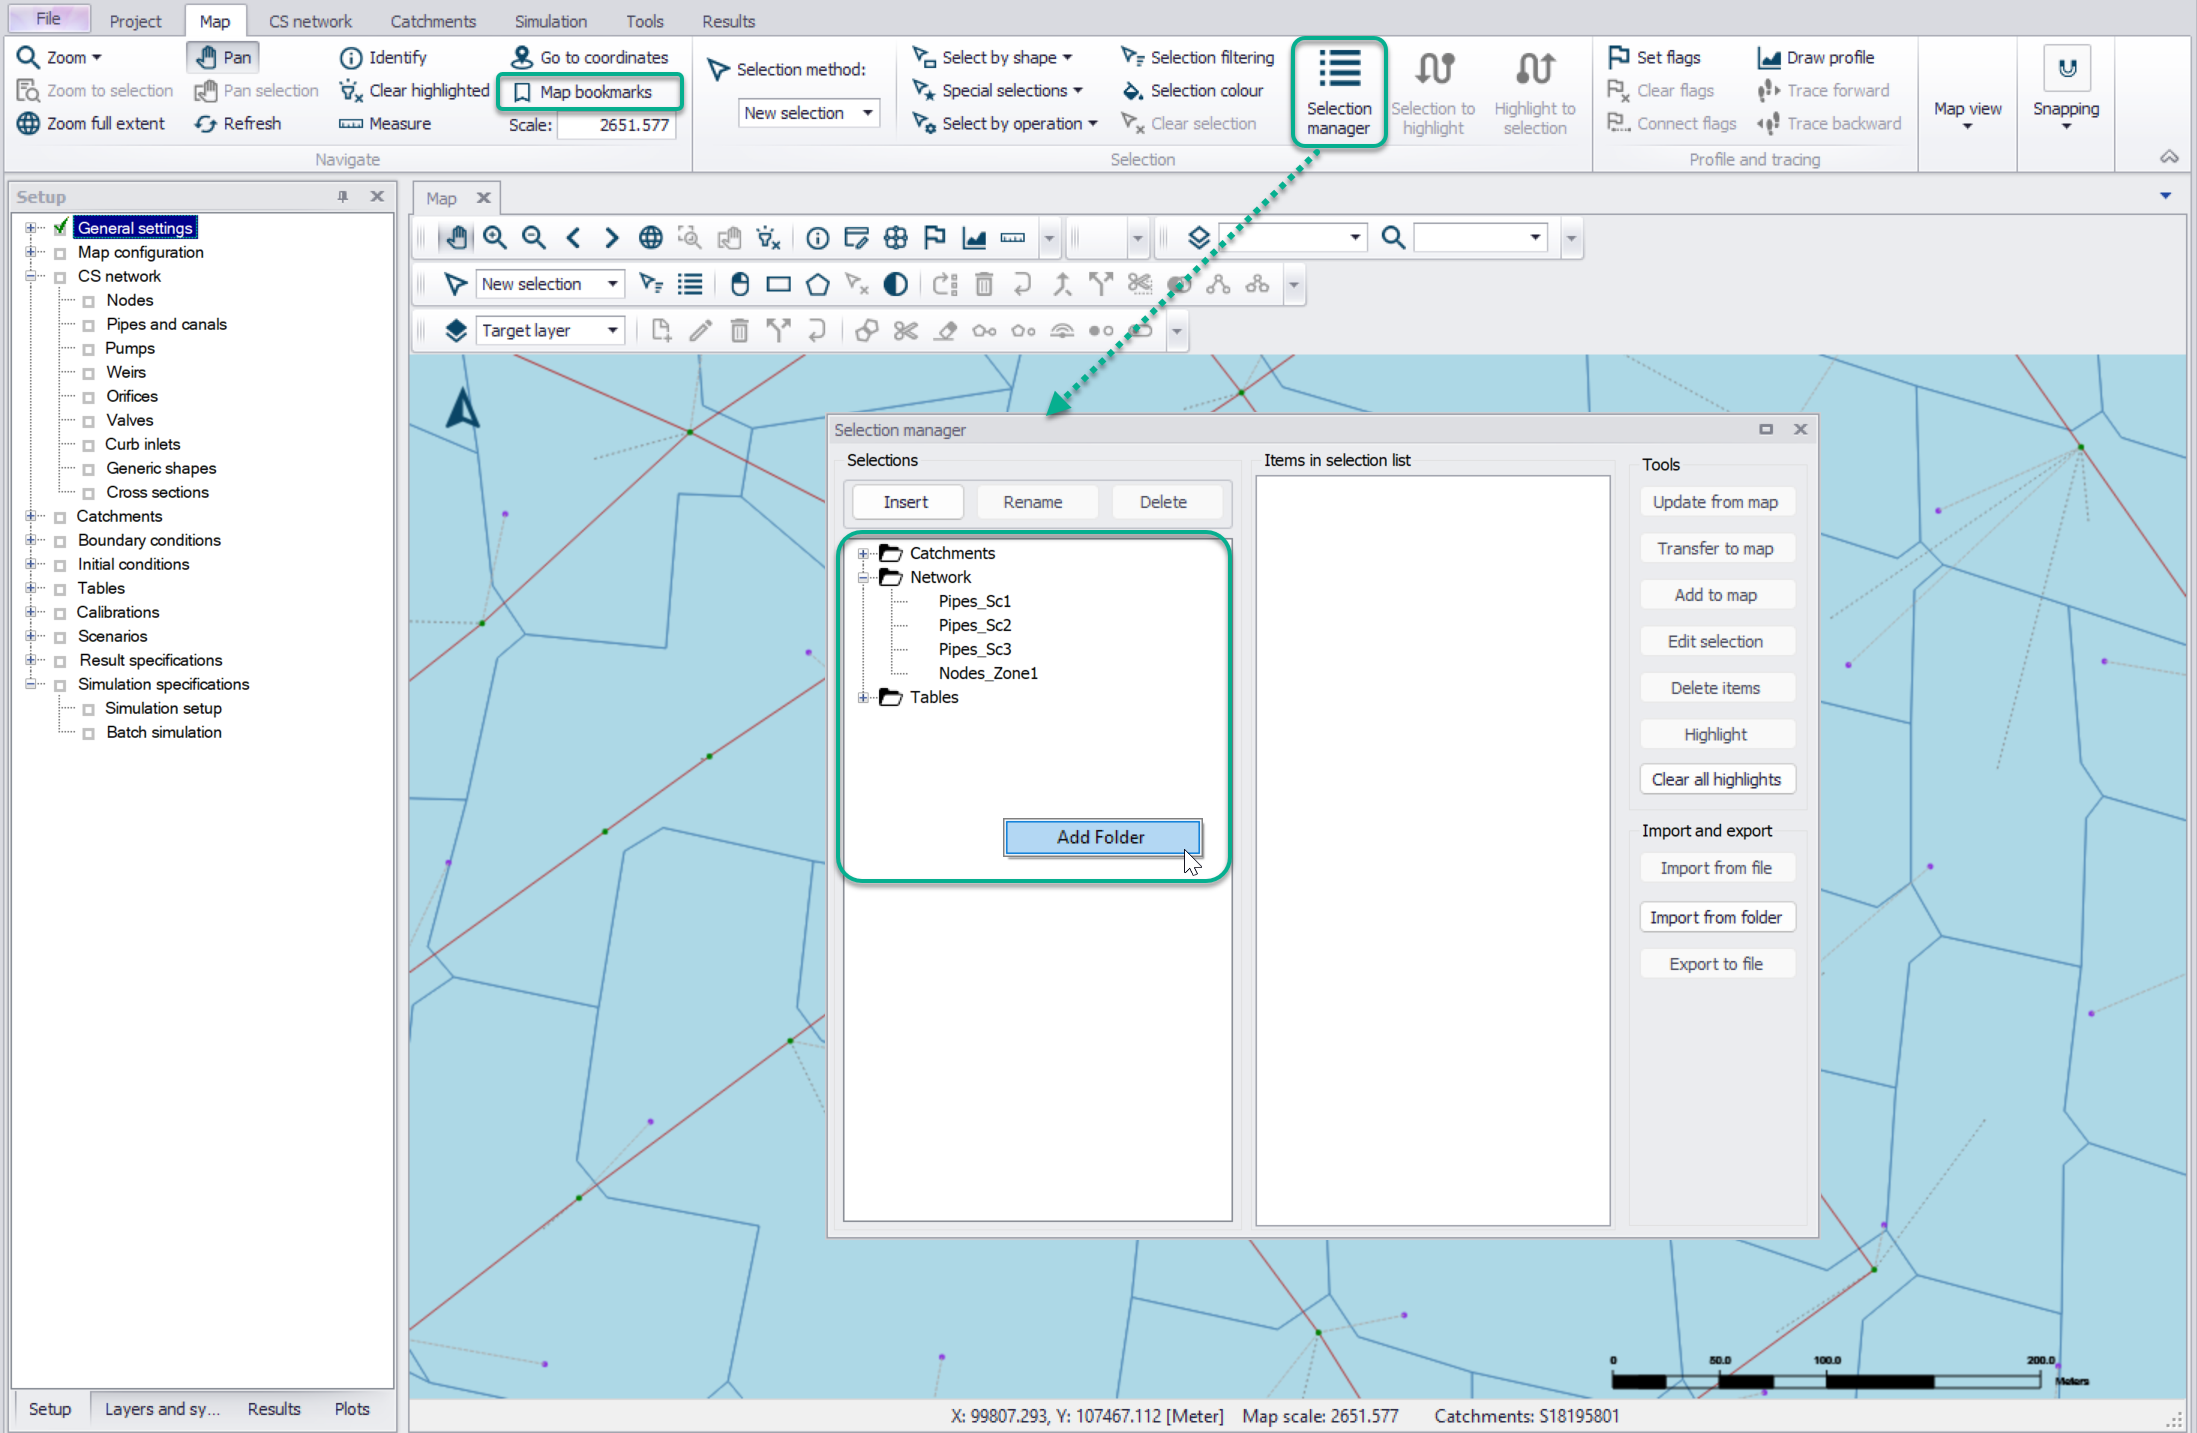
Task: Click globe full extent icon on map toolbar
Action: [651, 238]
